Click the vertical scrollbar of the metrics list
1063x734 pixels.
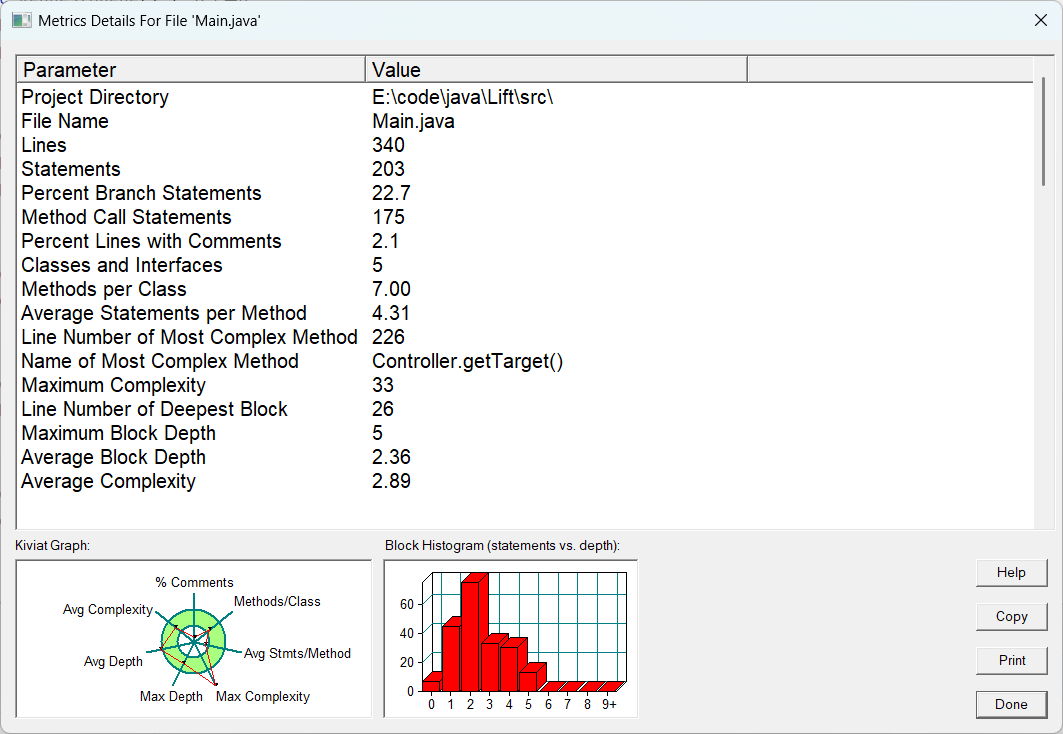(1042, 130)
